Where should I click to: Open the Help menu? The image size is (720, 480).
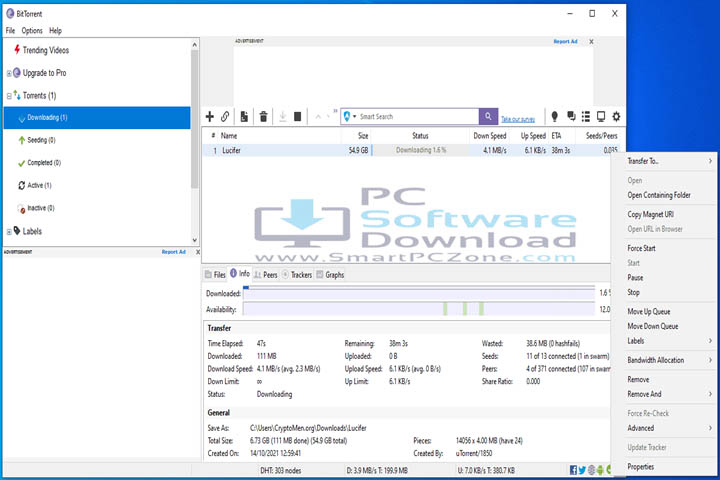pos(56,31)
